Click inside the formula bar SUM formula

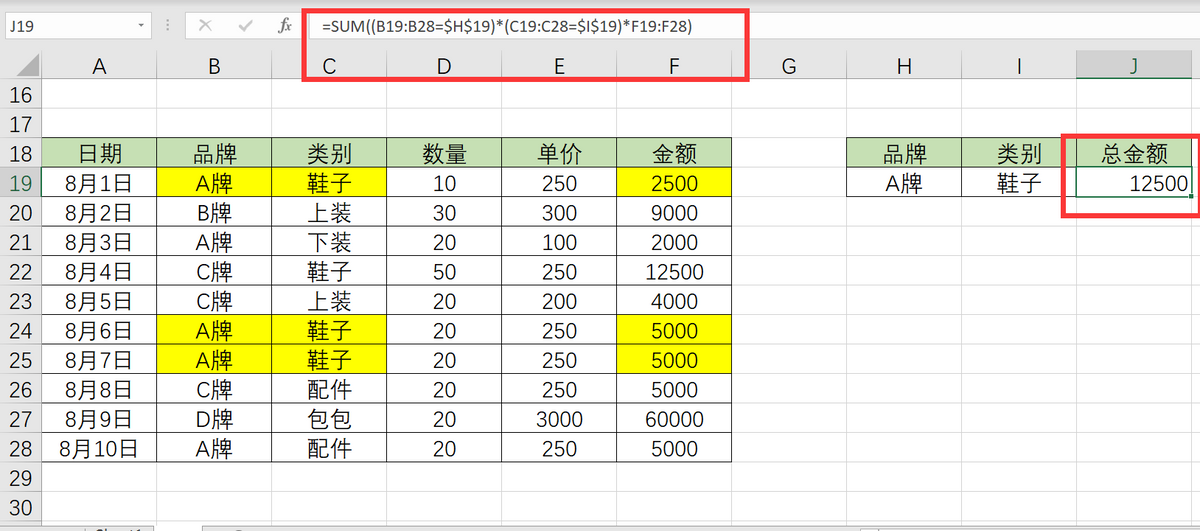507,27
